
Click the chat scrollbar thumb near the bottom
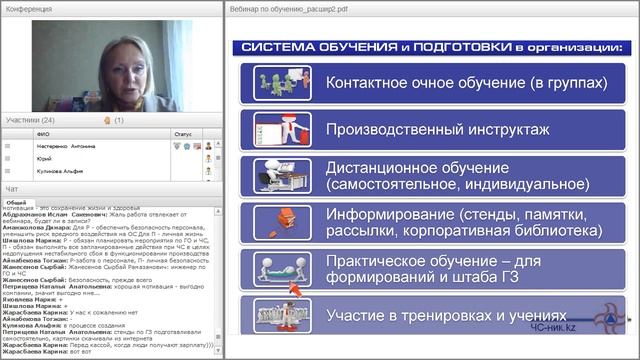218,337
